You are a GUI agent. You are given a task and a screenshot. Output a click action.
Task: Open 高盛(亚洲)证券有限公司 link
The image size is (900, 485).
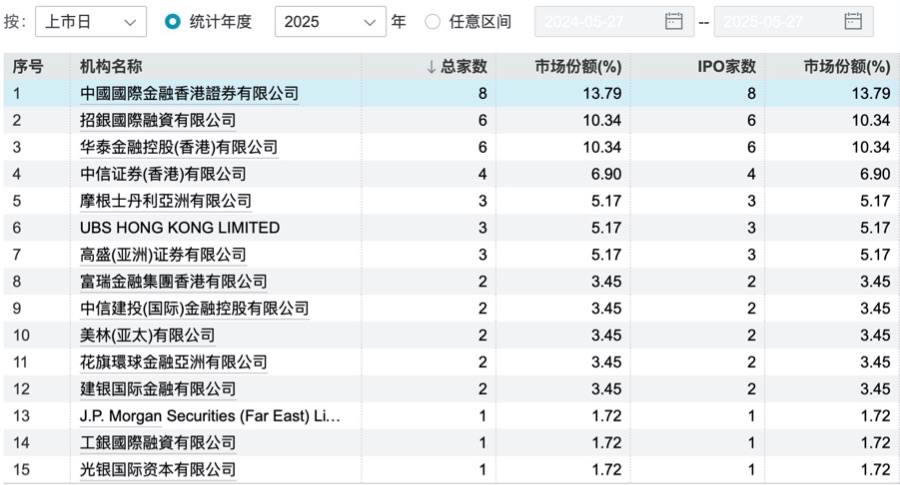point(163,255)
